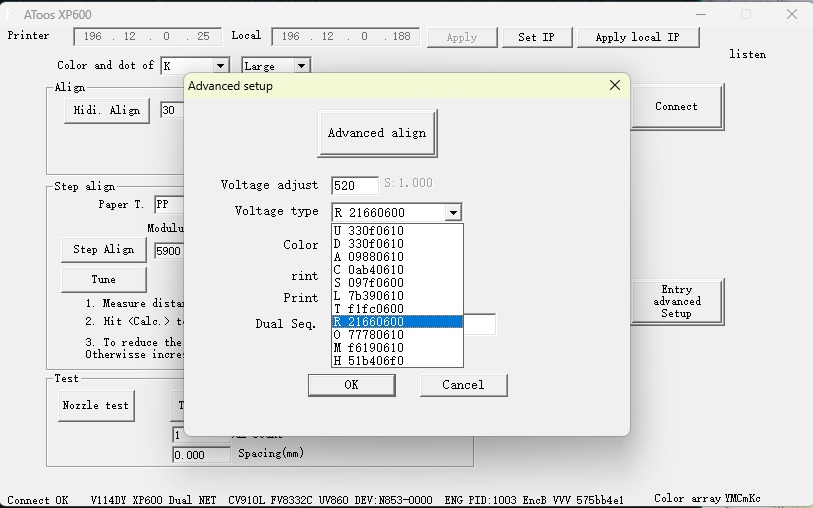Select voltage type U 330f0610

click(x=397, y=231)
